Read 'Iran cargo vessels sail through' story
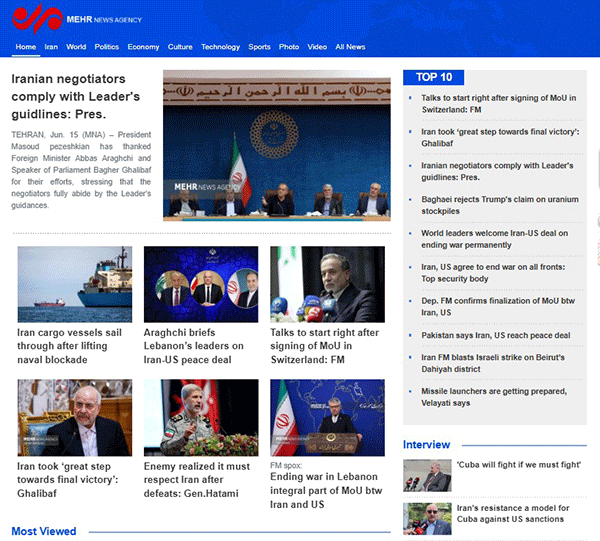 coord(69,346)
